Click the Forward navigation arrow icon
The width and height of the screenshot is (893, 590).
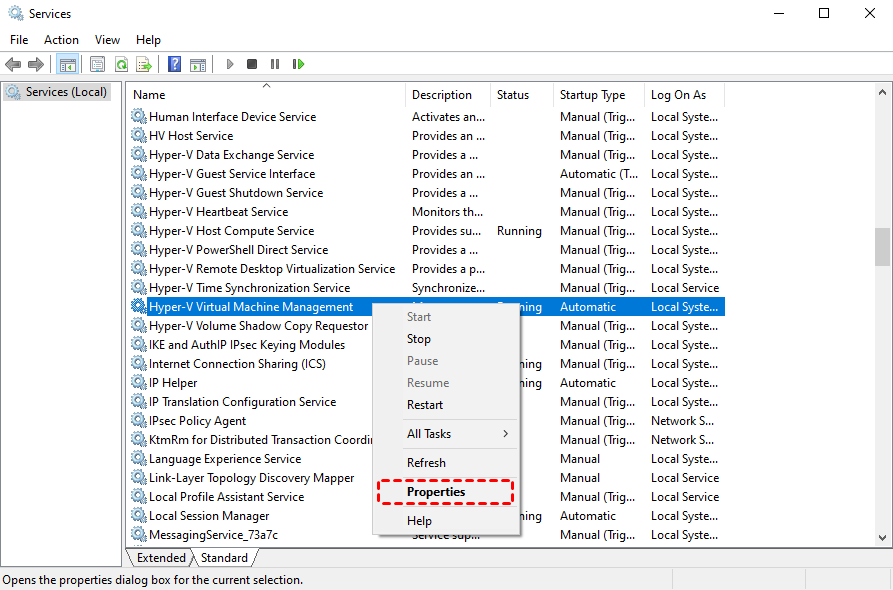point(36,63)
